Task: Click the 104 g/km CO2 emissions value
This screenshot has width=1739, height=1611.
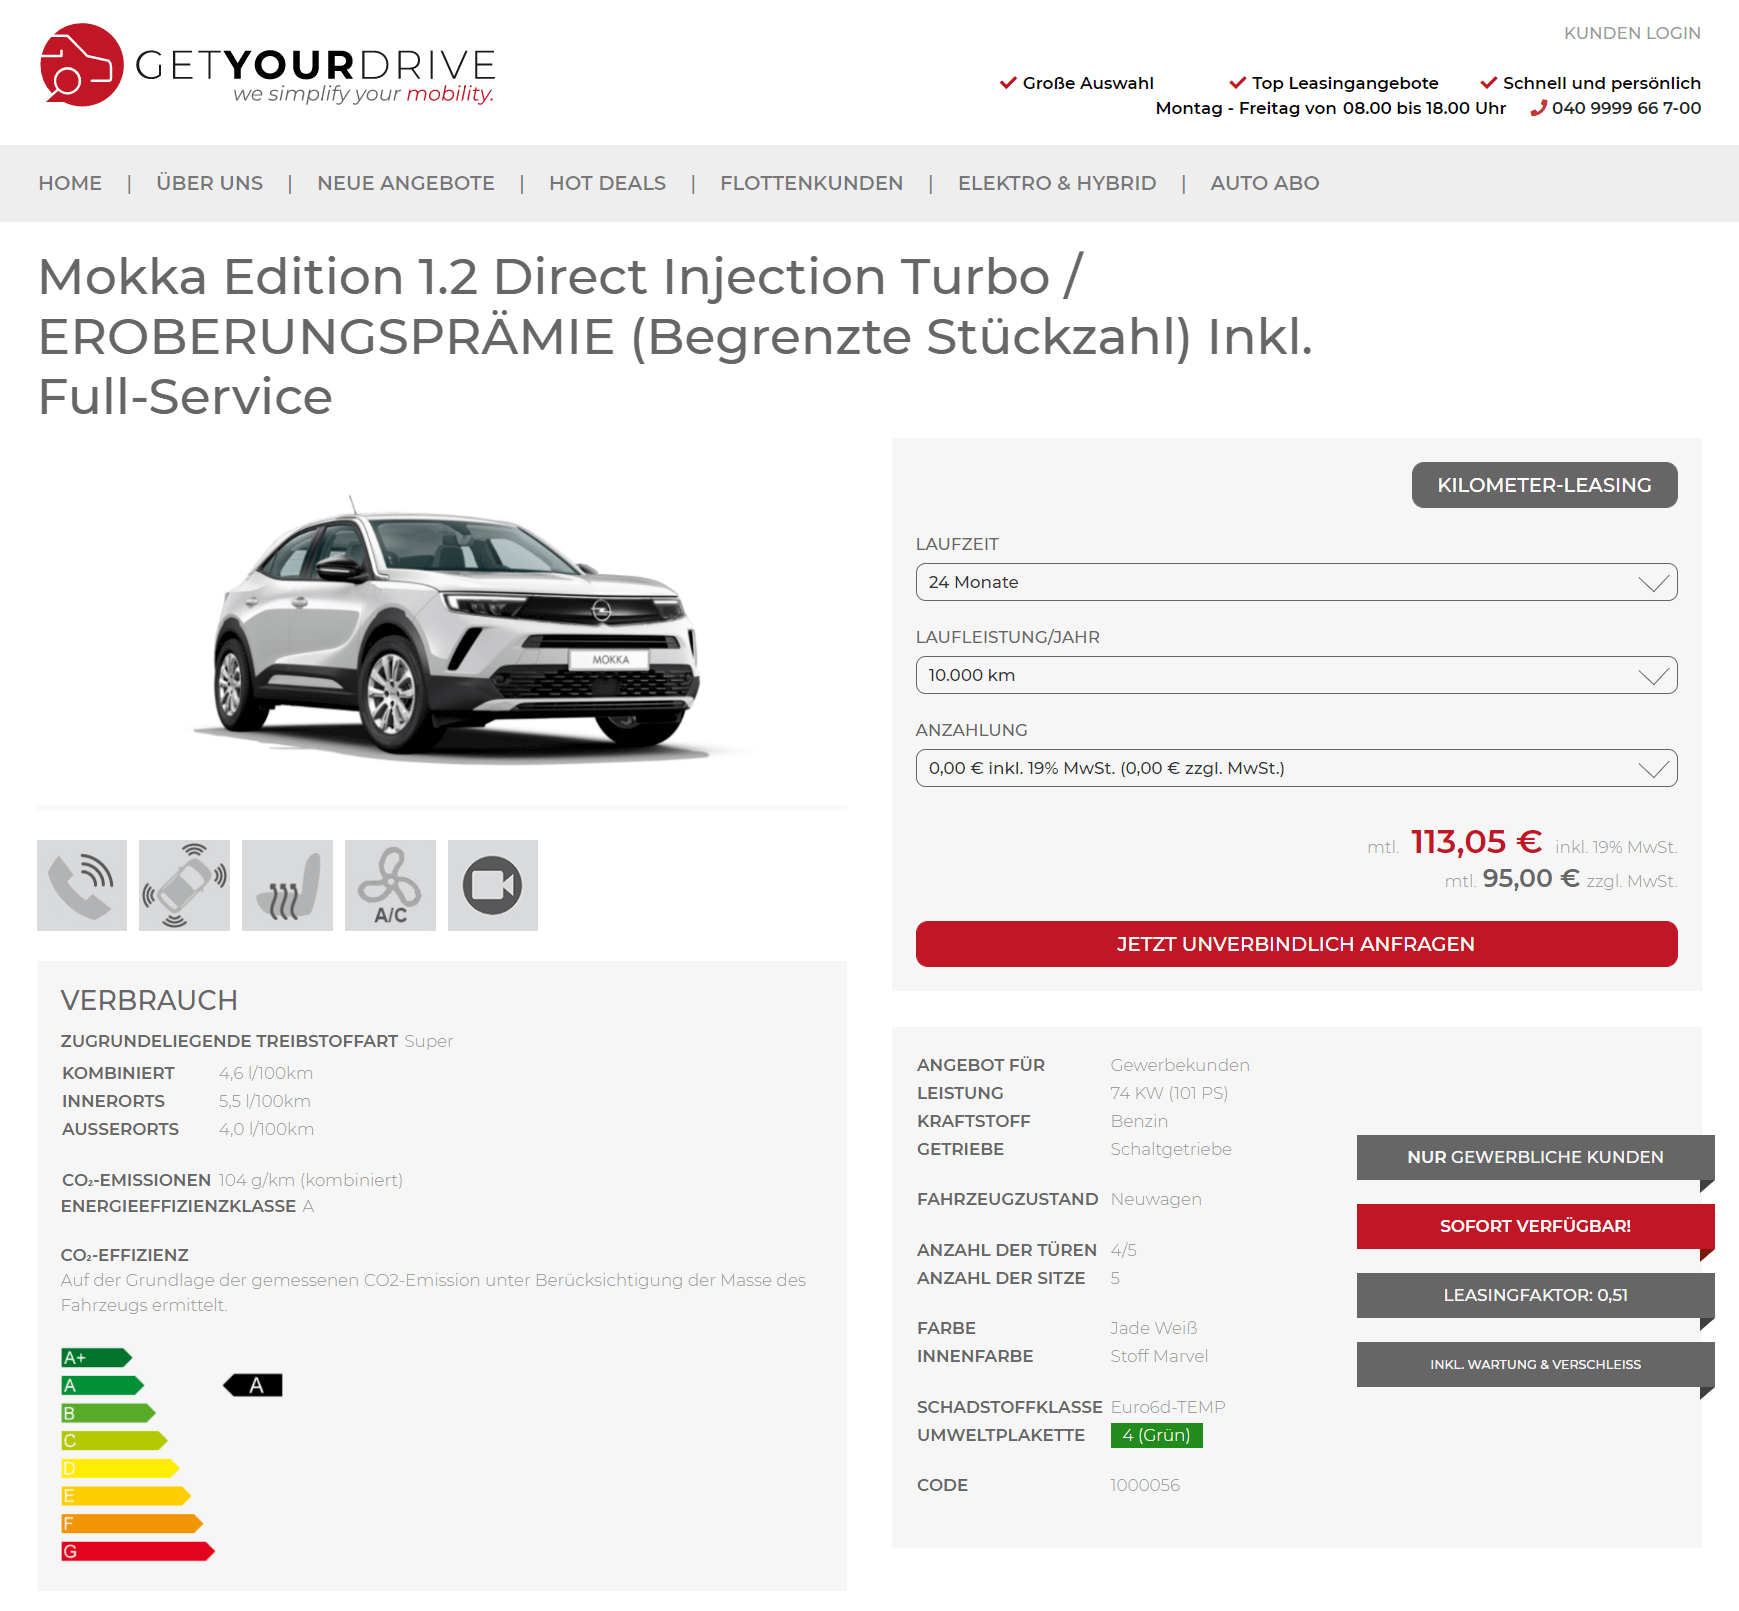Action: pyautogui.click(x=310, y=1180)
